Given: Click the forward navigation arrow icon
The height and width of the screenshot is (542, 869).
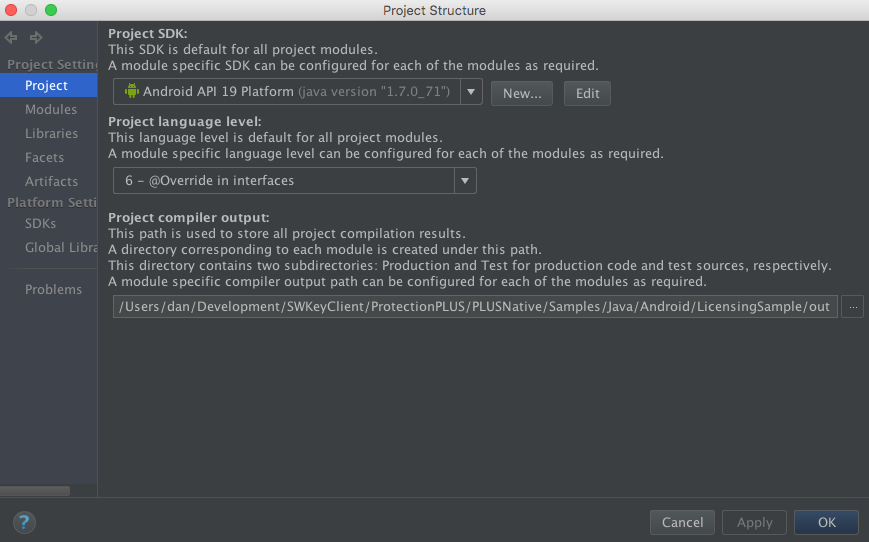Looking at the screenshot, I should 35,37.
